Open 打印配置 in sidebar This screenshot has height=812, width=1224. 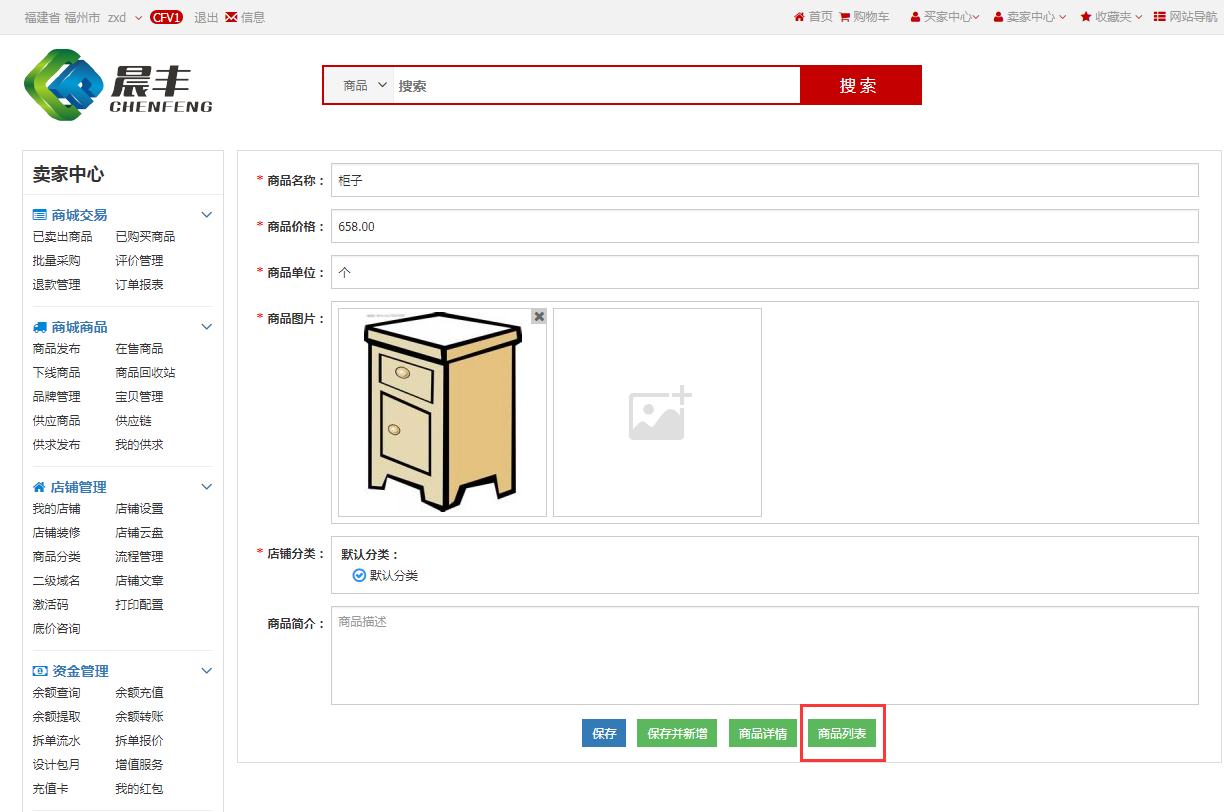139,605
